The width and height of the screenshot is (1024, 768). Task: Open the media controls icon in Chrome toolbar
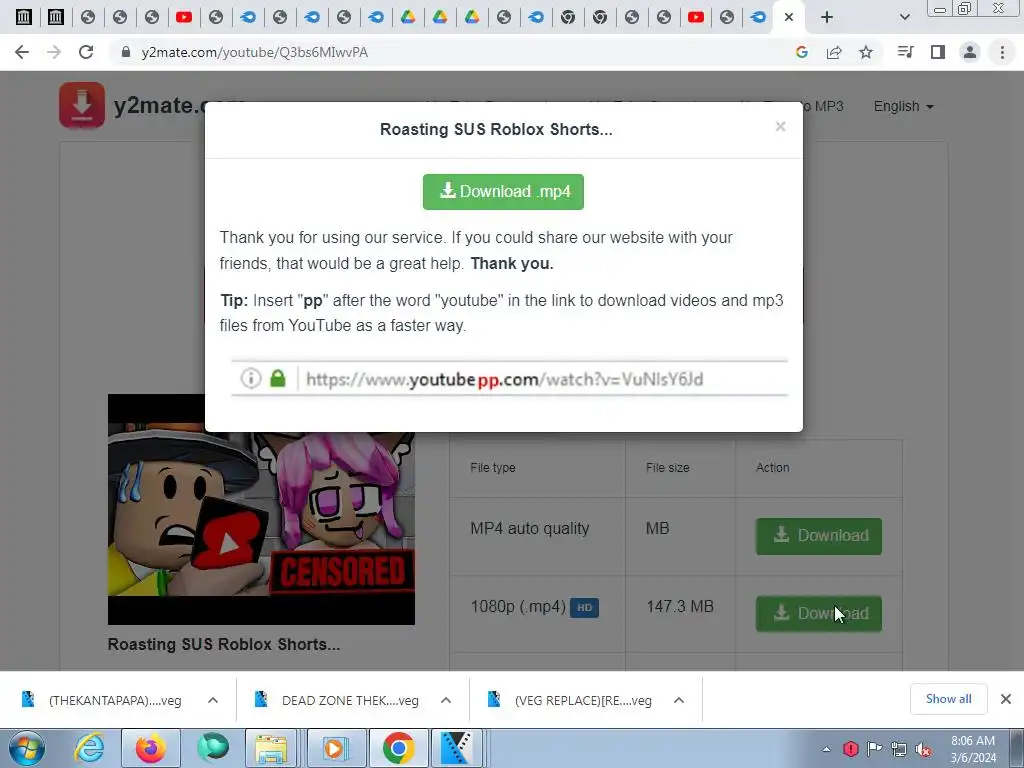tap(906, 52)
